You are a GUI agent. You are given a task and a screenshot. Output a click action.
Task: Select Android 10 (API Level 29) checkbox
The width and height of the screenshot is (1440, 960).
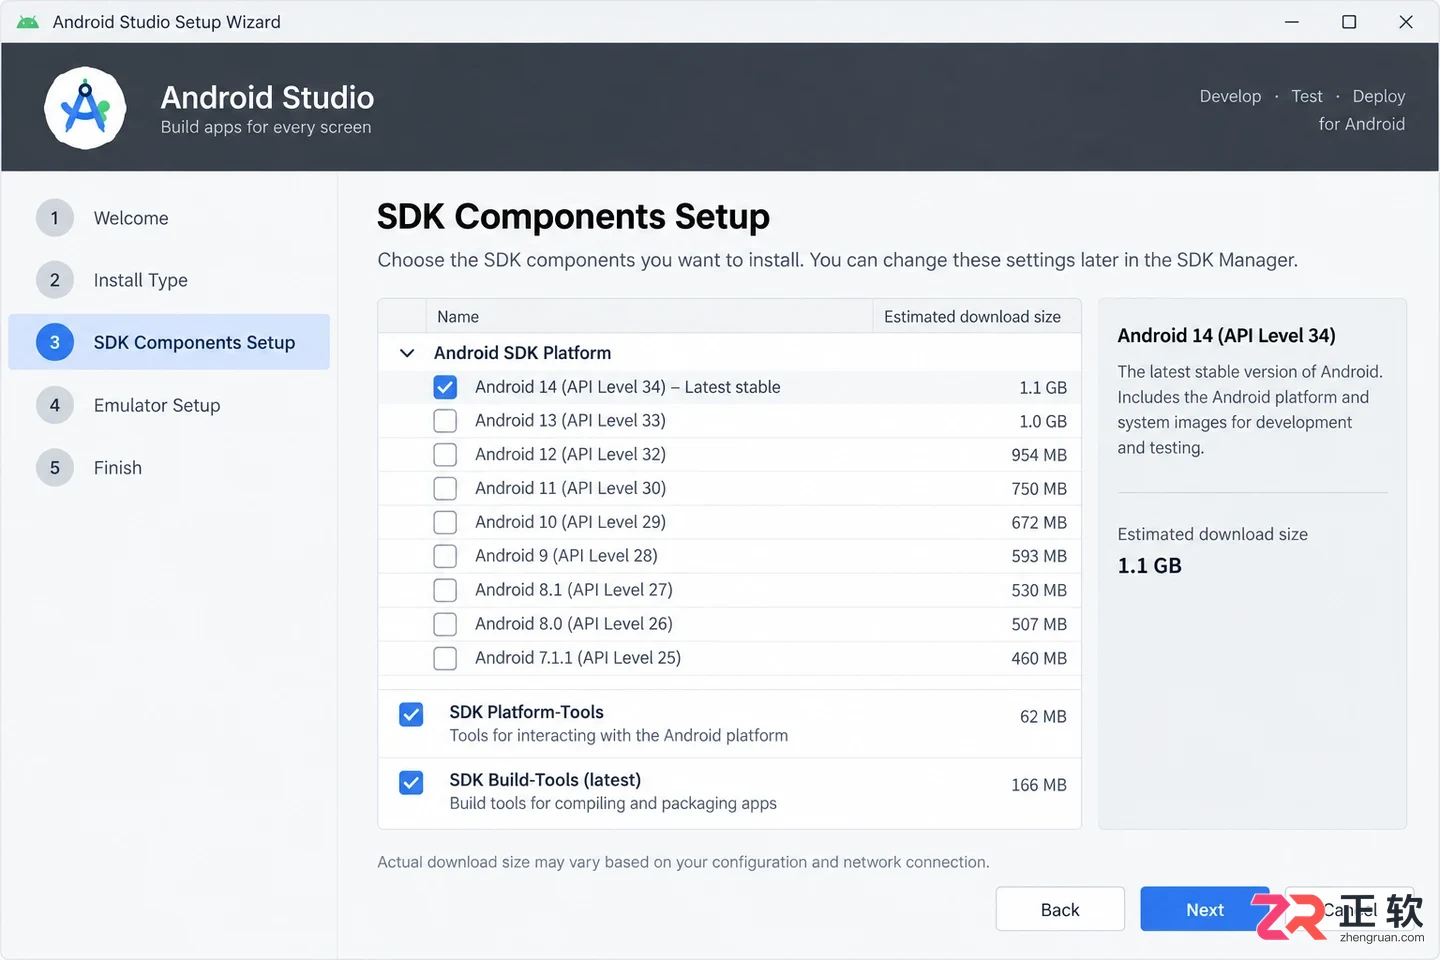(445, 522)
